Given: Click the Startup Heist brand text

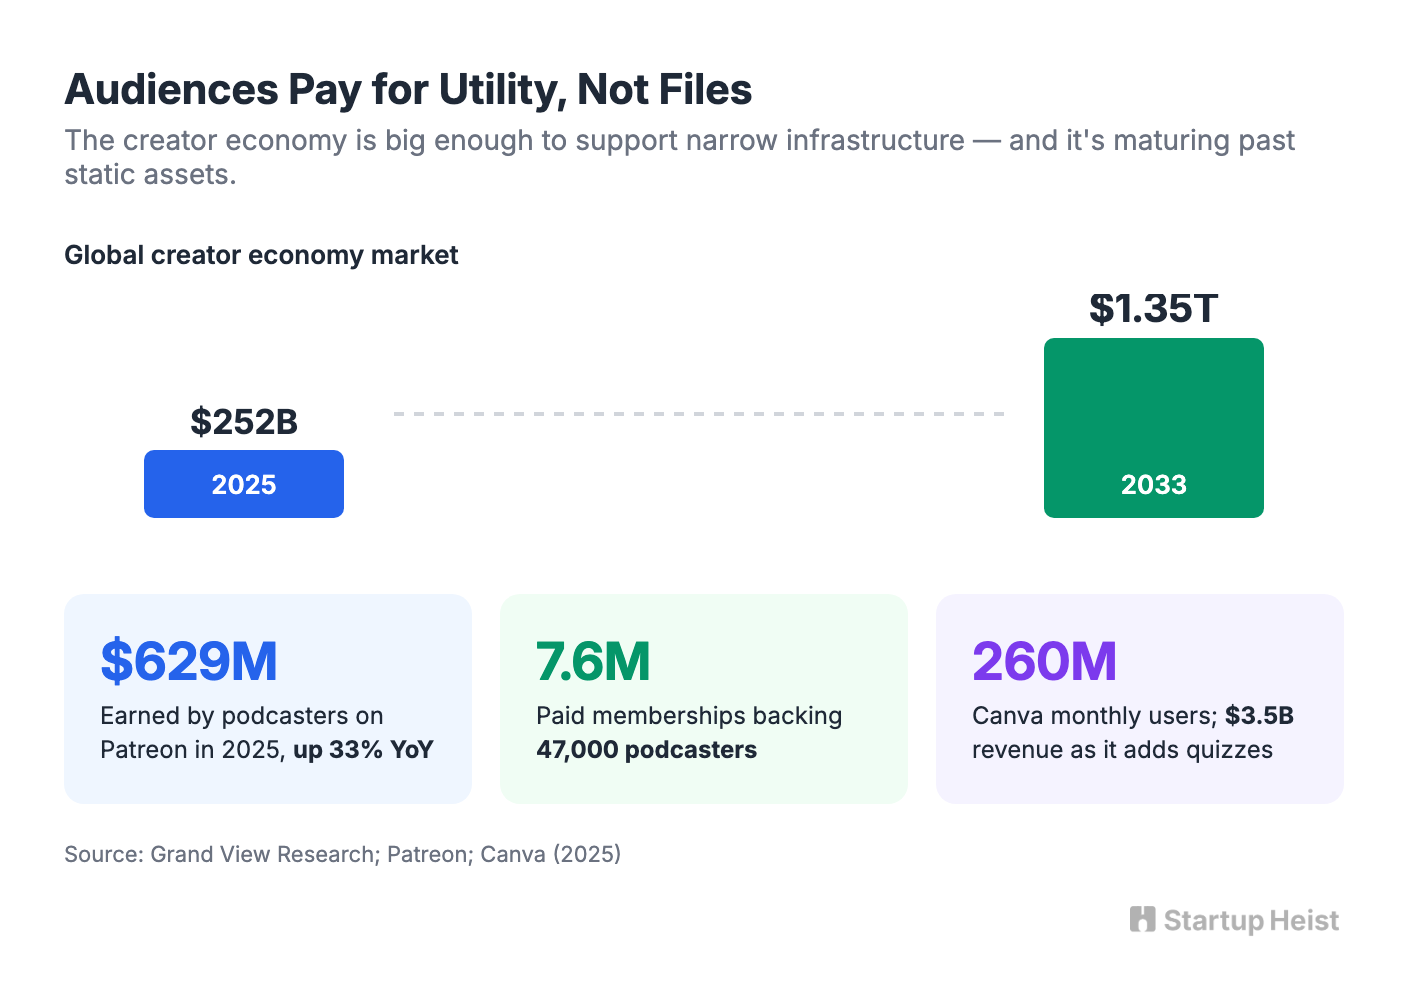Looking at the screenshot, I should tap(1251, 920).
